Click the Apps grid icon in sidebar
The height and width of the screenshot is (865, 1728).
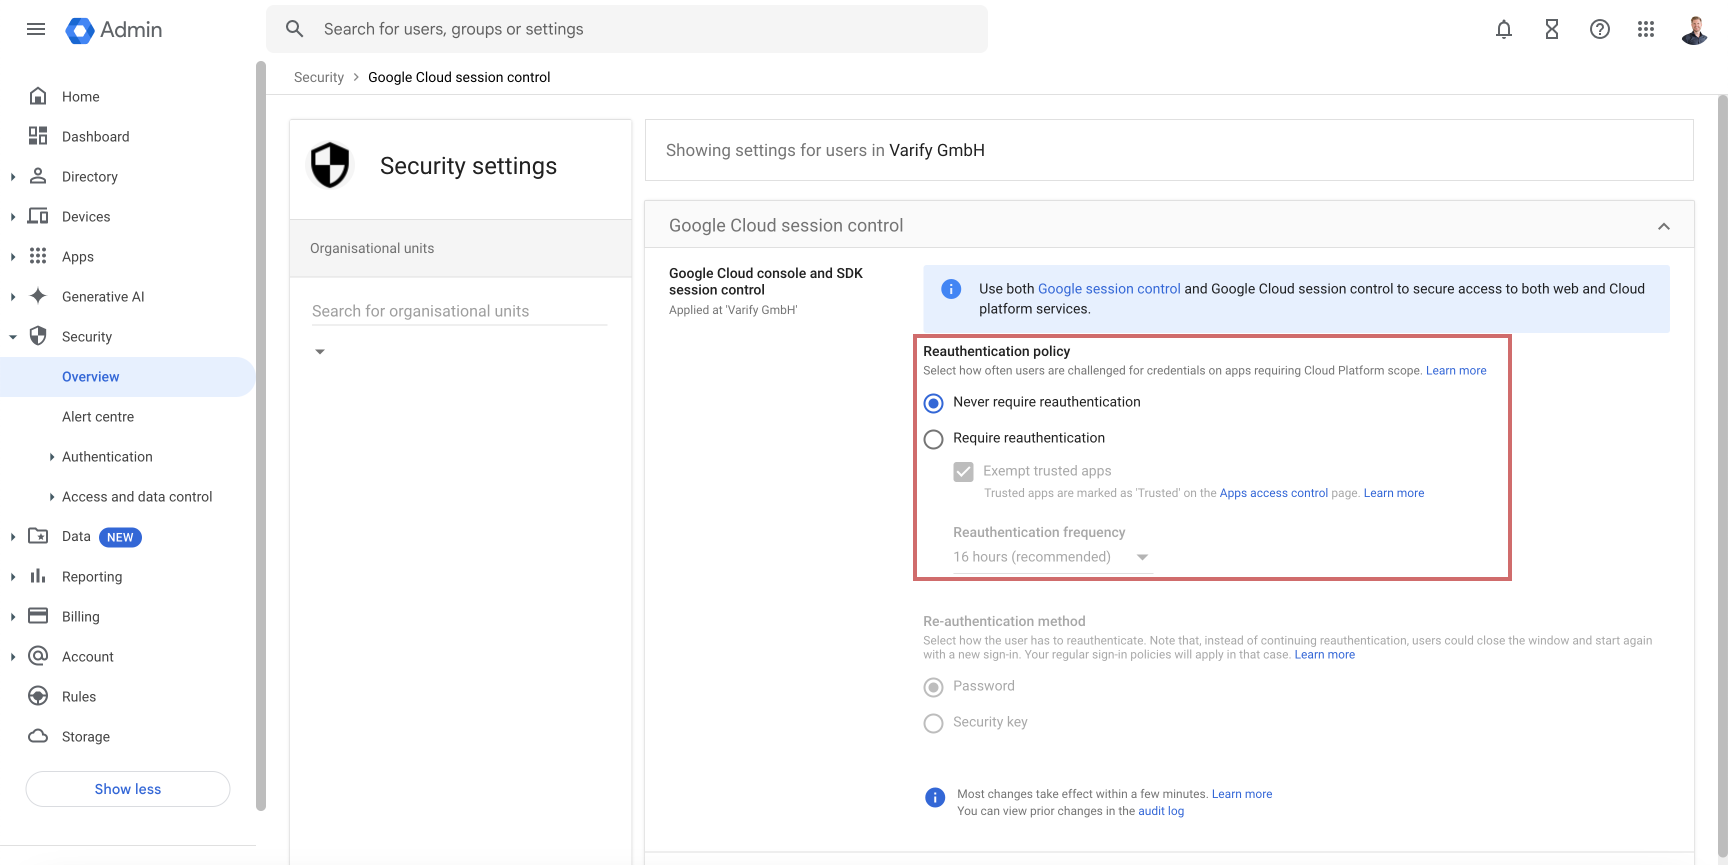(x=38, y=256)
